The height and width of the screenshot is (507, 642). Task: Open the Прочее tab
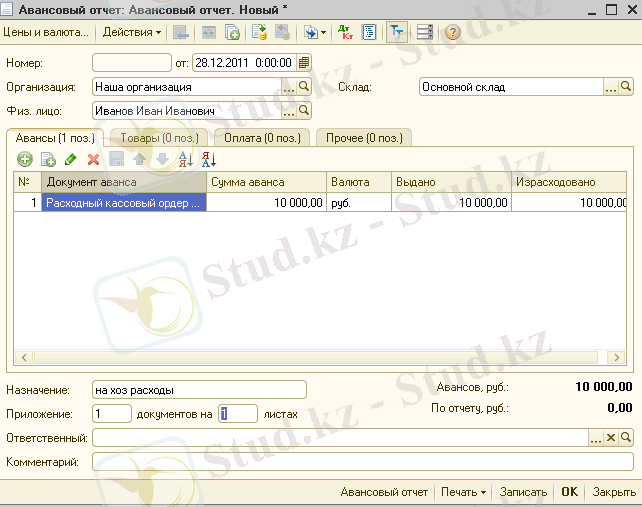point(363,137)
